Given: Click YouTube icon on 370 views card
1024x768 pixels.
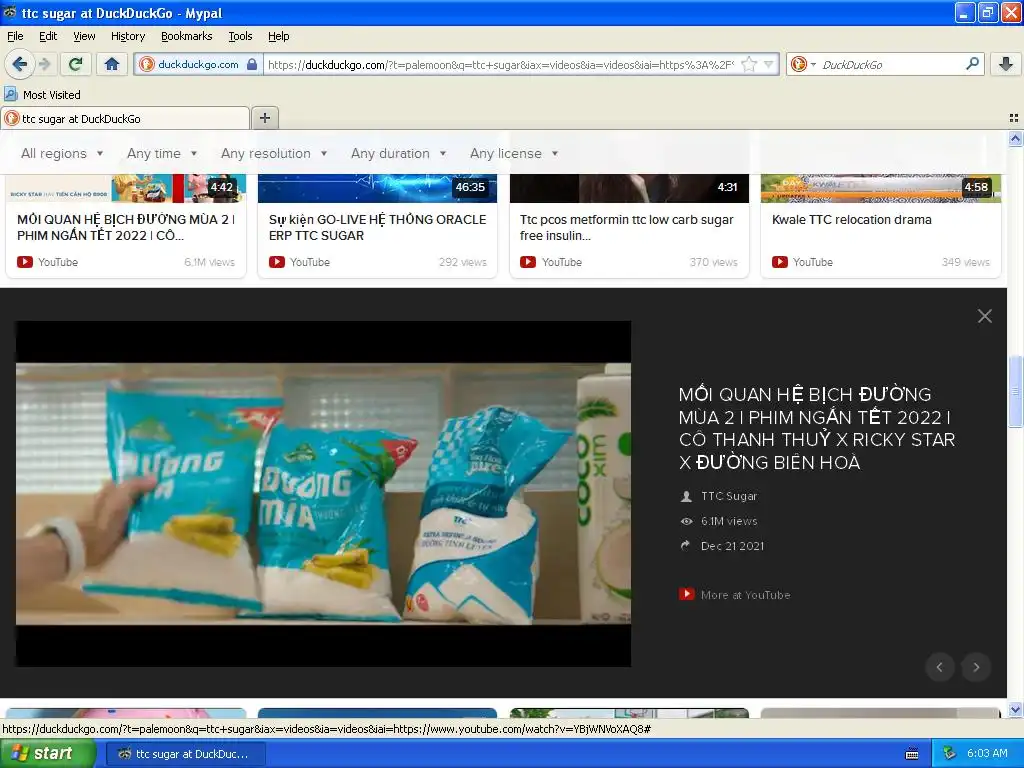Looking at the screenshot, I should pyautogui.click(x=528, y=262).
